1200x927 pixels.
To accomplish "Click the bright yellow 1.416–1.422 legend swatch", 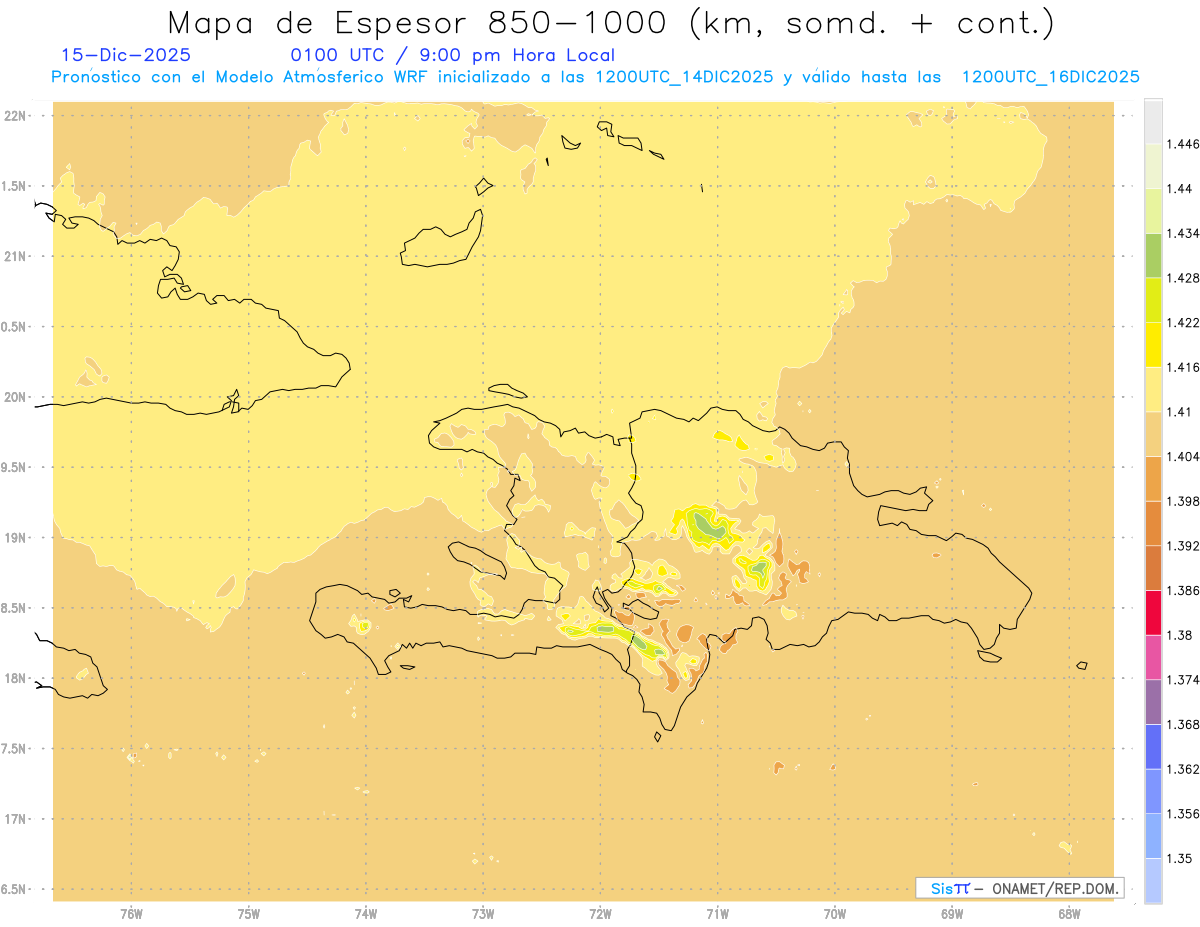I will point(1153,344).
